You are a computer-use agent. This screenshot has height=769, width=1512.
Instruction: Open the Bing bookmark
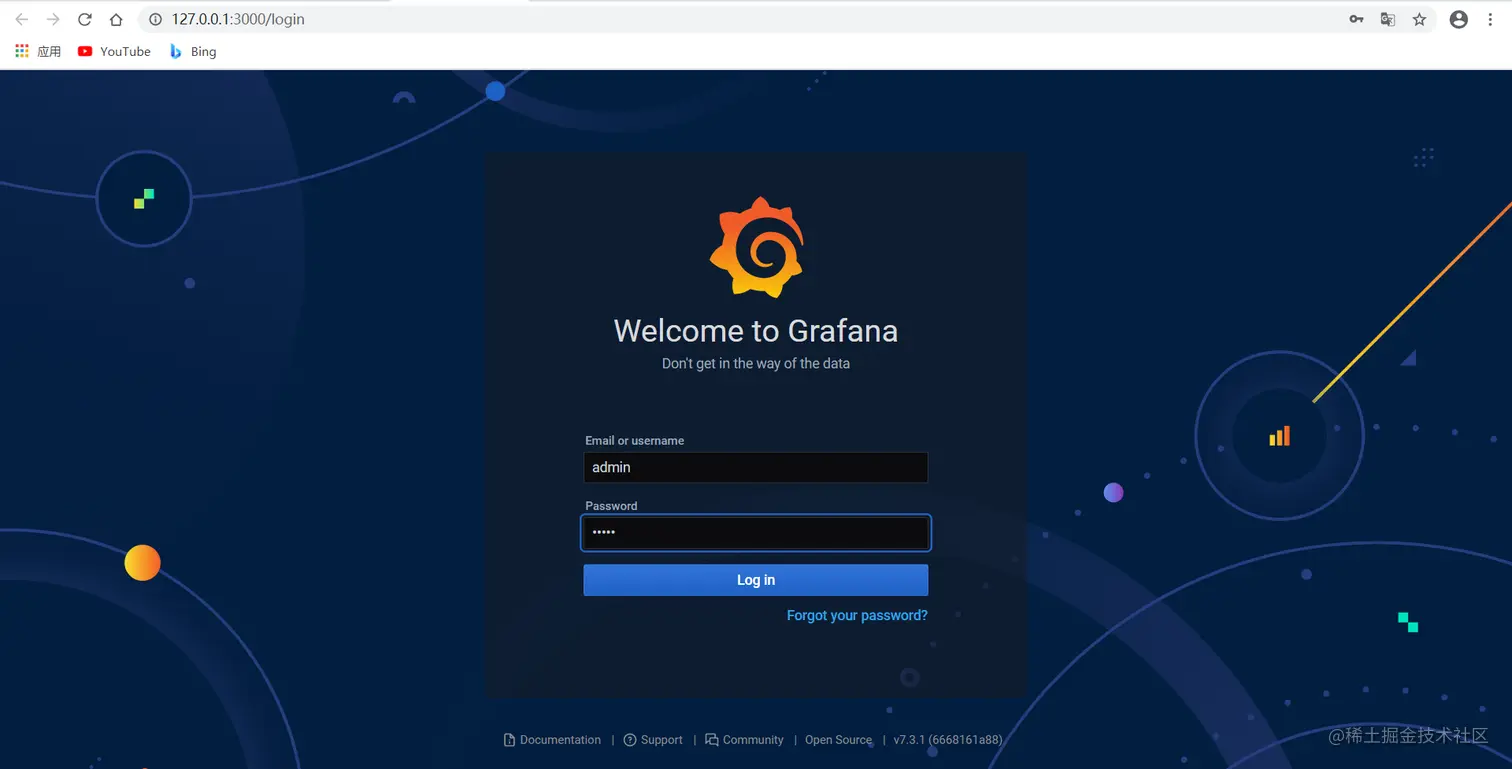click(193, 51)
